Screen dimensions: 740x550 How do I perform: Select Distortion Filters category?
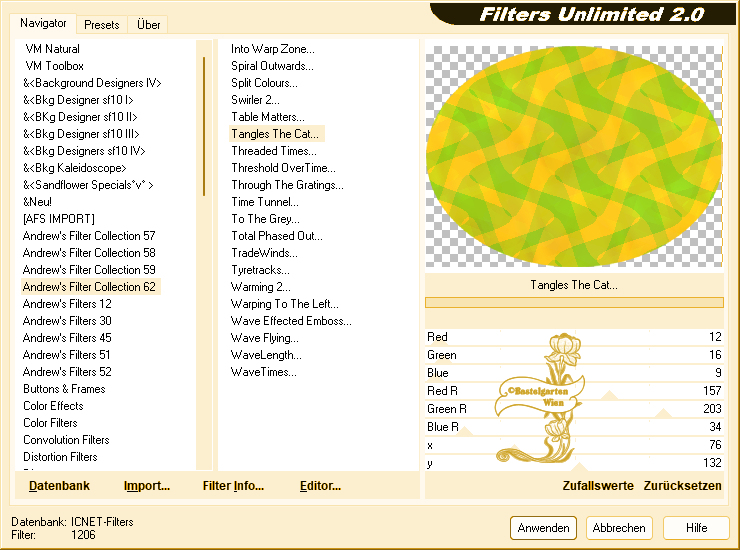(60, 457)
